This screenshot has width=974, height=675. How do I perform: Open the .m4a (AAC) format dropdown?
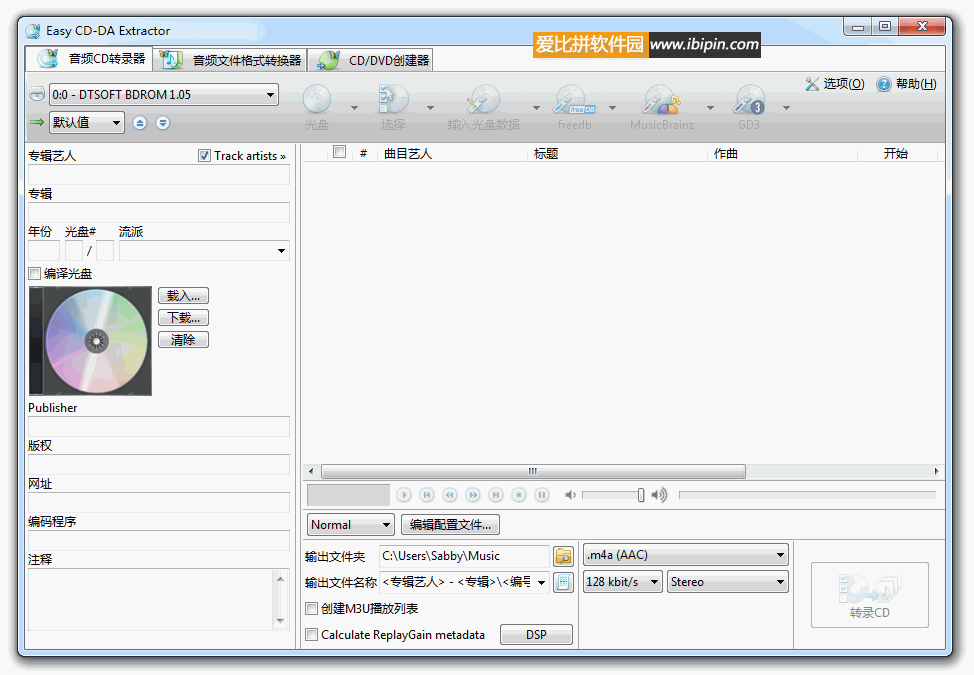pos(686,555)
